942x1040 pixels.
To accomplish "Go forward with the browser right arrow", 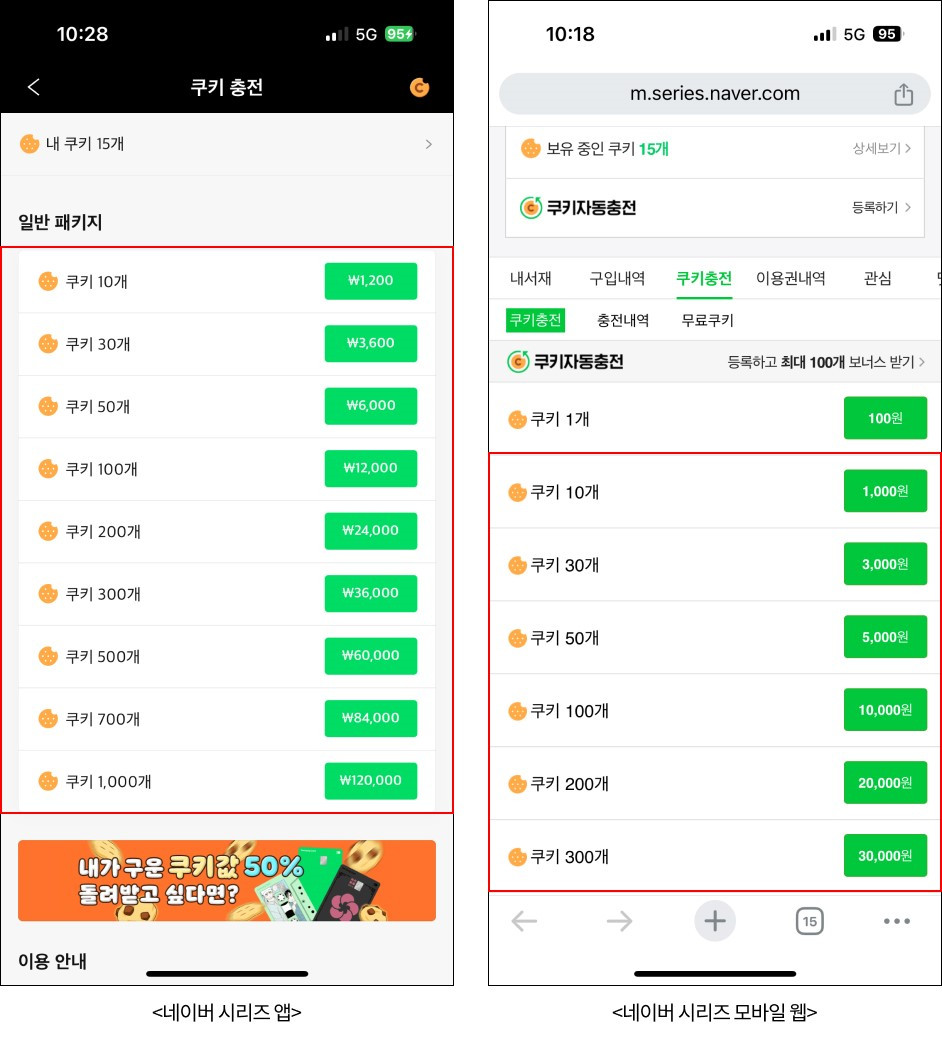I will [620, 921].
